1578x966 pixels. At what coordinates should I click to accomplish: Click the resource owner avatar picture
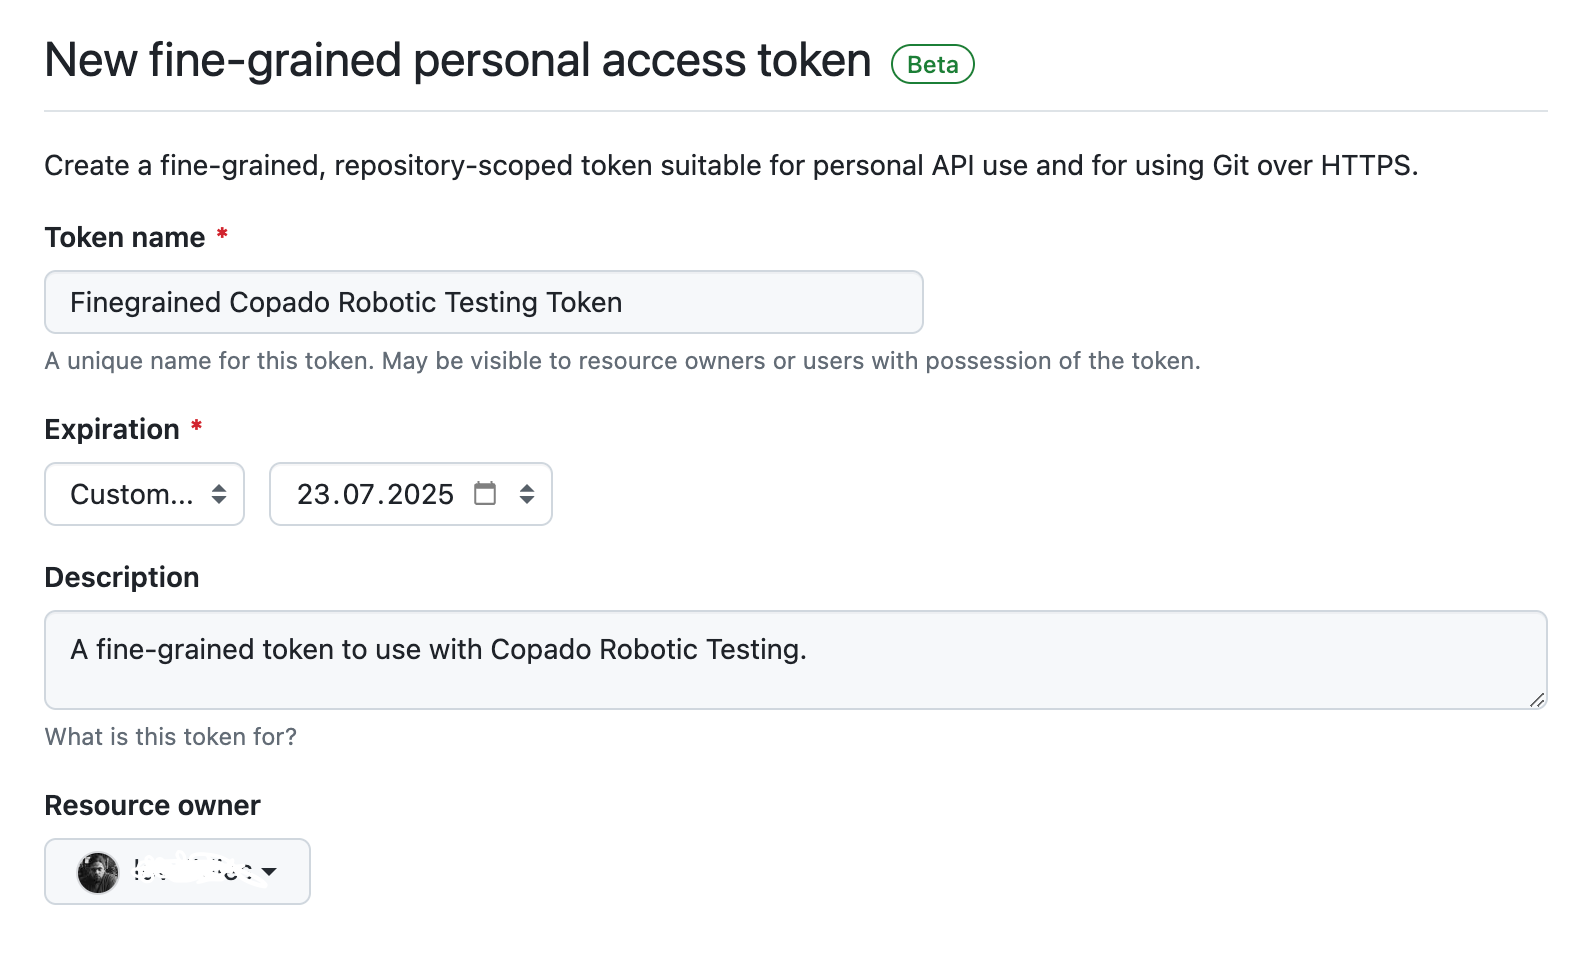pyautogui.click(x=98, y=873)
